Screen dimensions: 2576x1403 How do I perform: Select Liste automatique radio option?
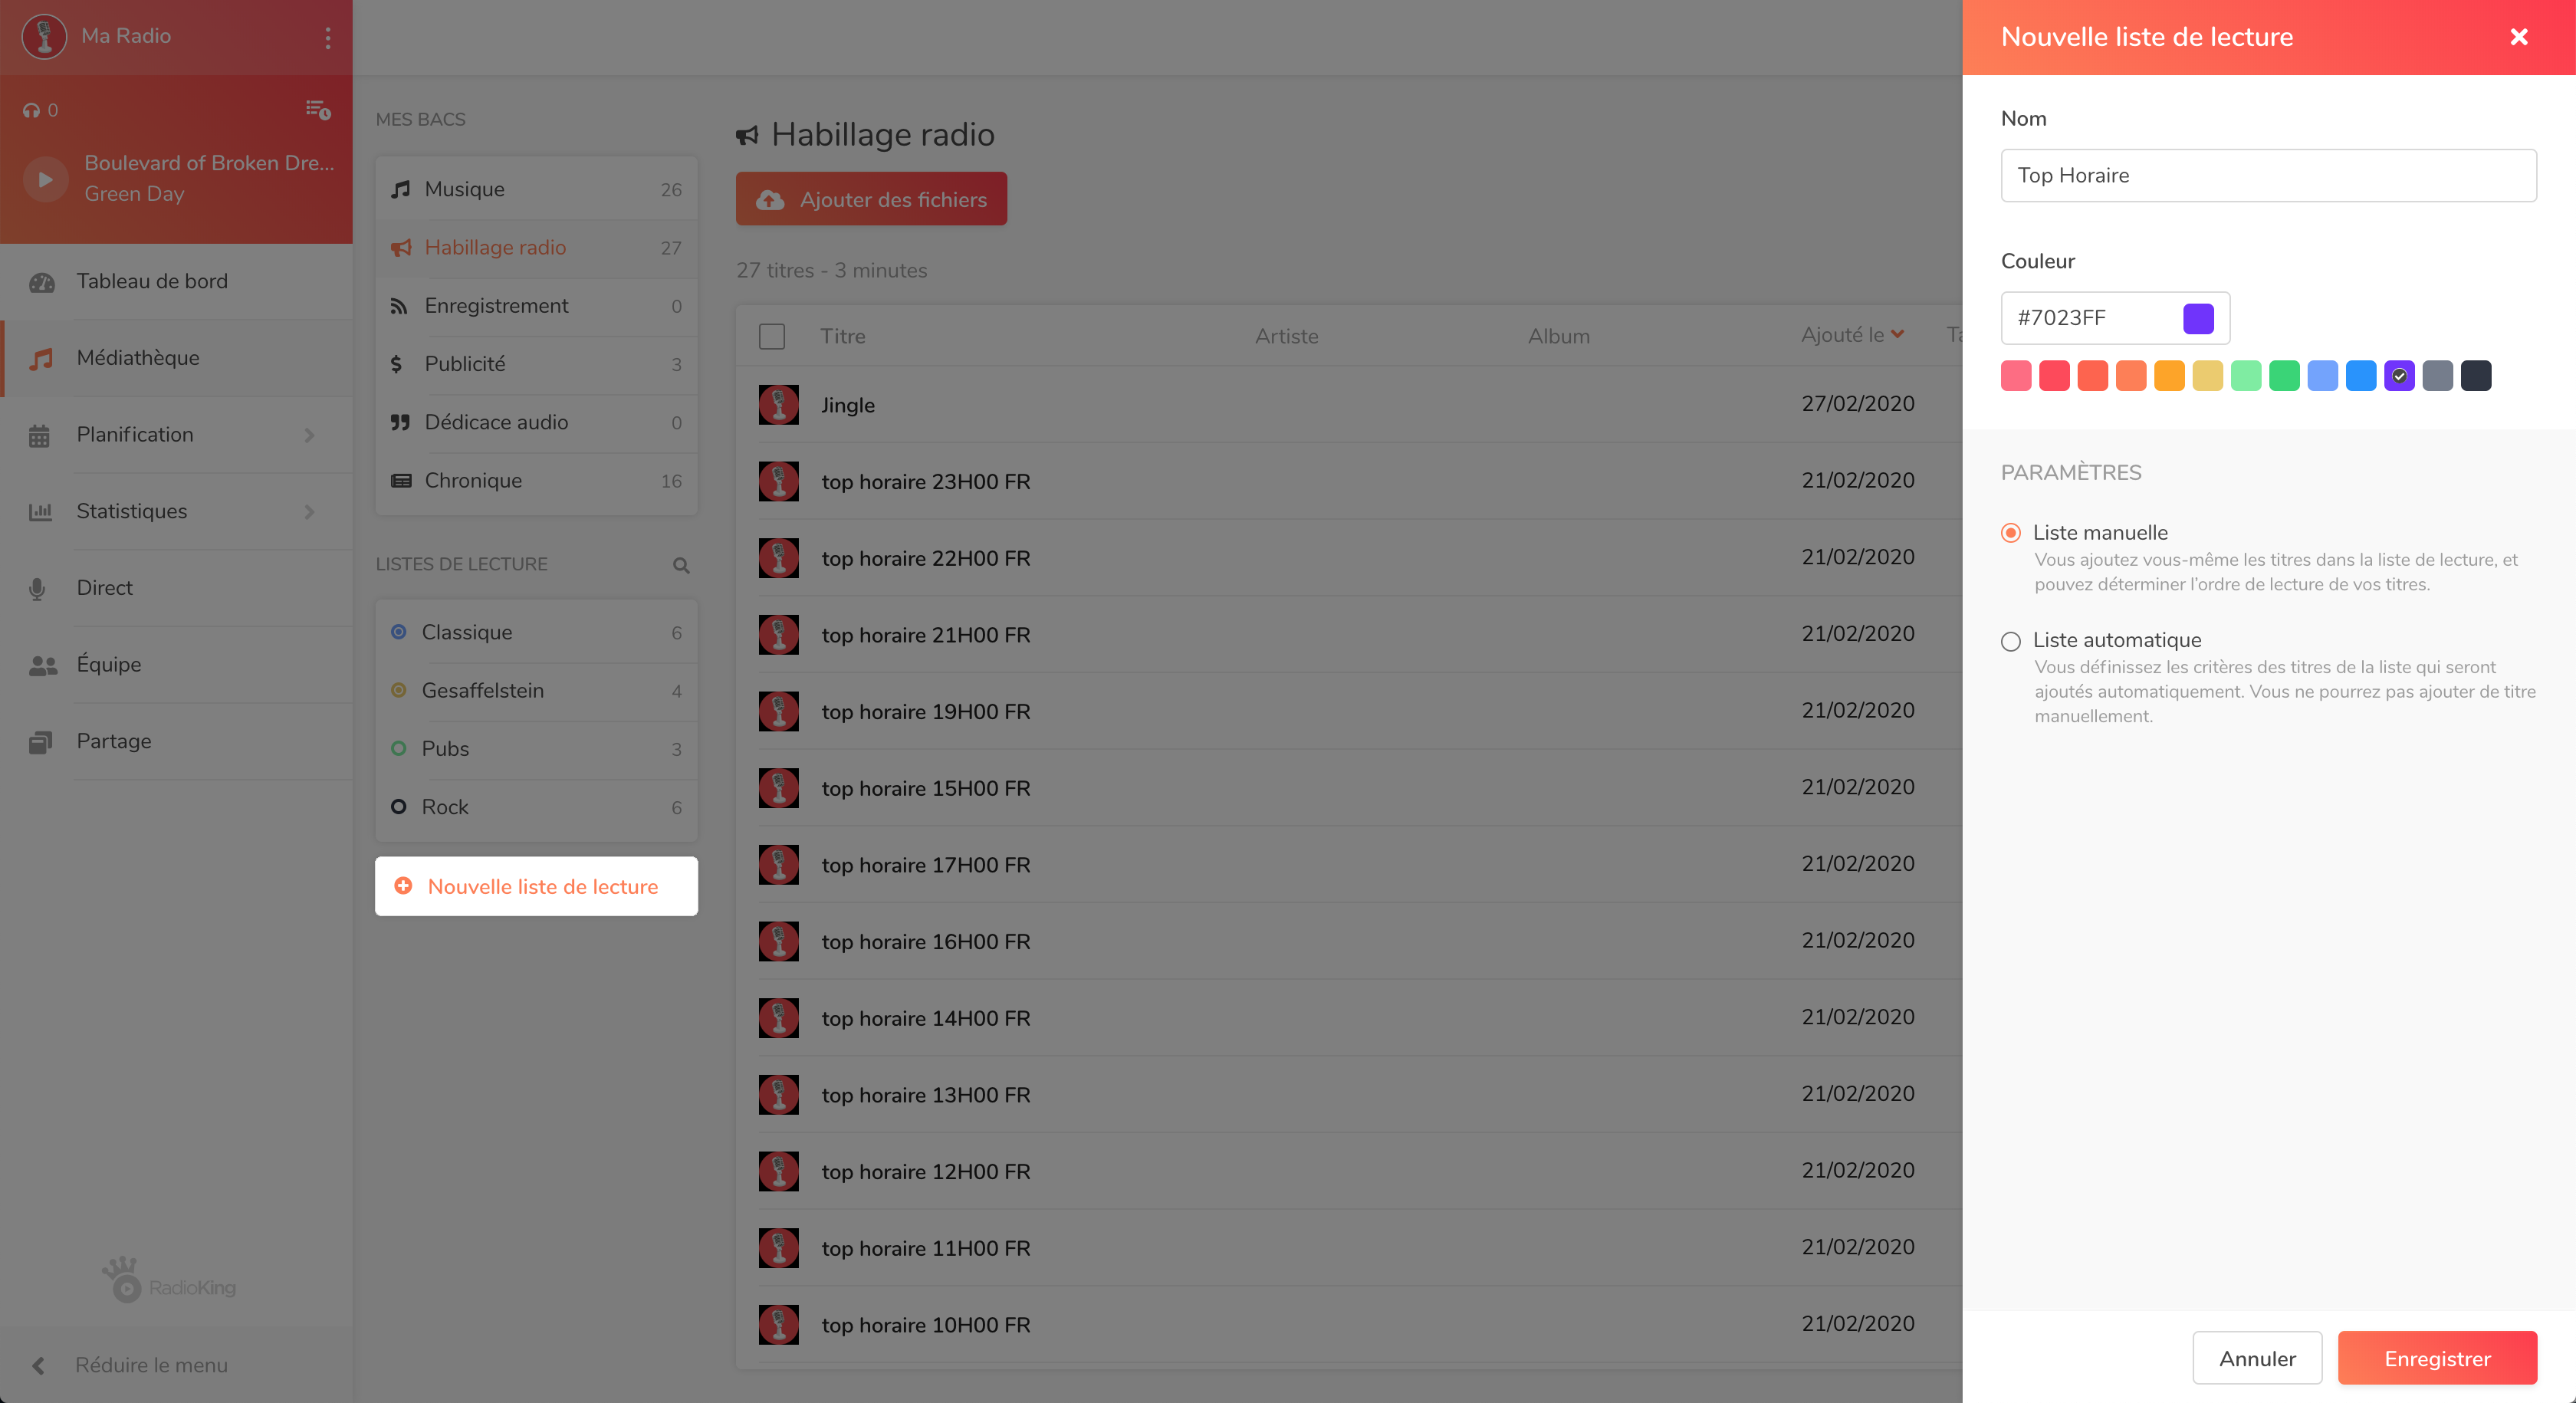coord(2011,641)
